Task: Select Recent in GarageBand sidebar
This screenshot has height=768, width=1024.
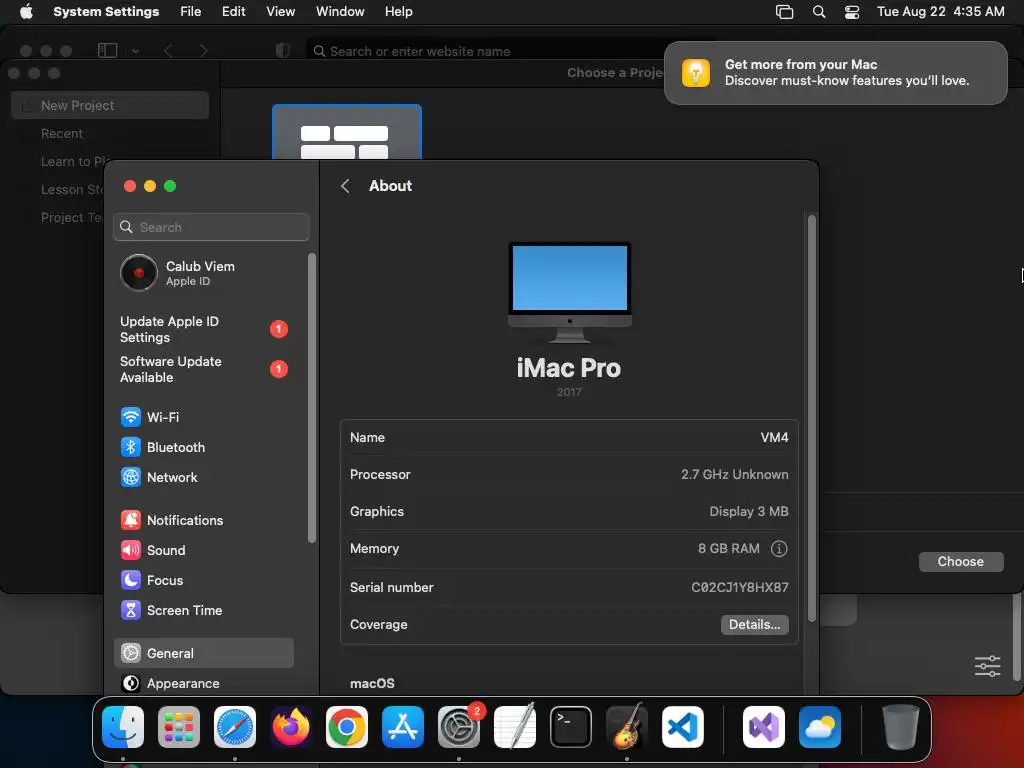Action: click(x=62, y=133)
